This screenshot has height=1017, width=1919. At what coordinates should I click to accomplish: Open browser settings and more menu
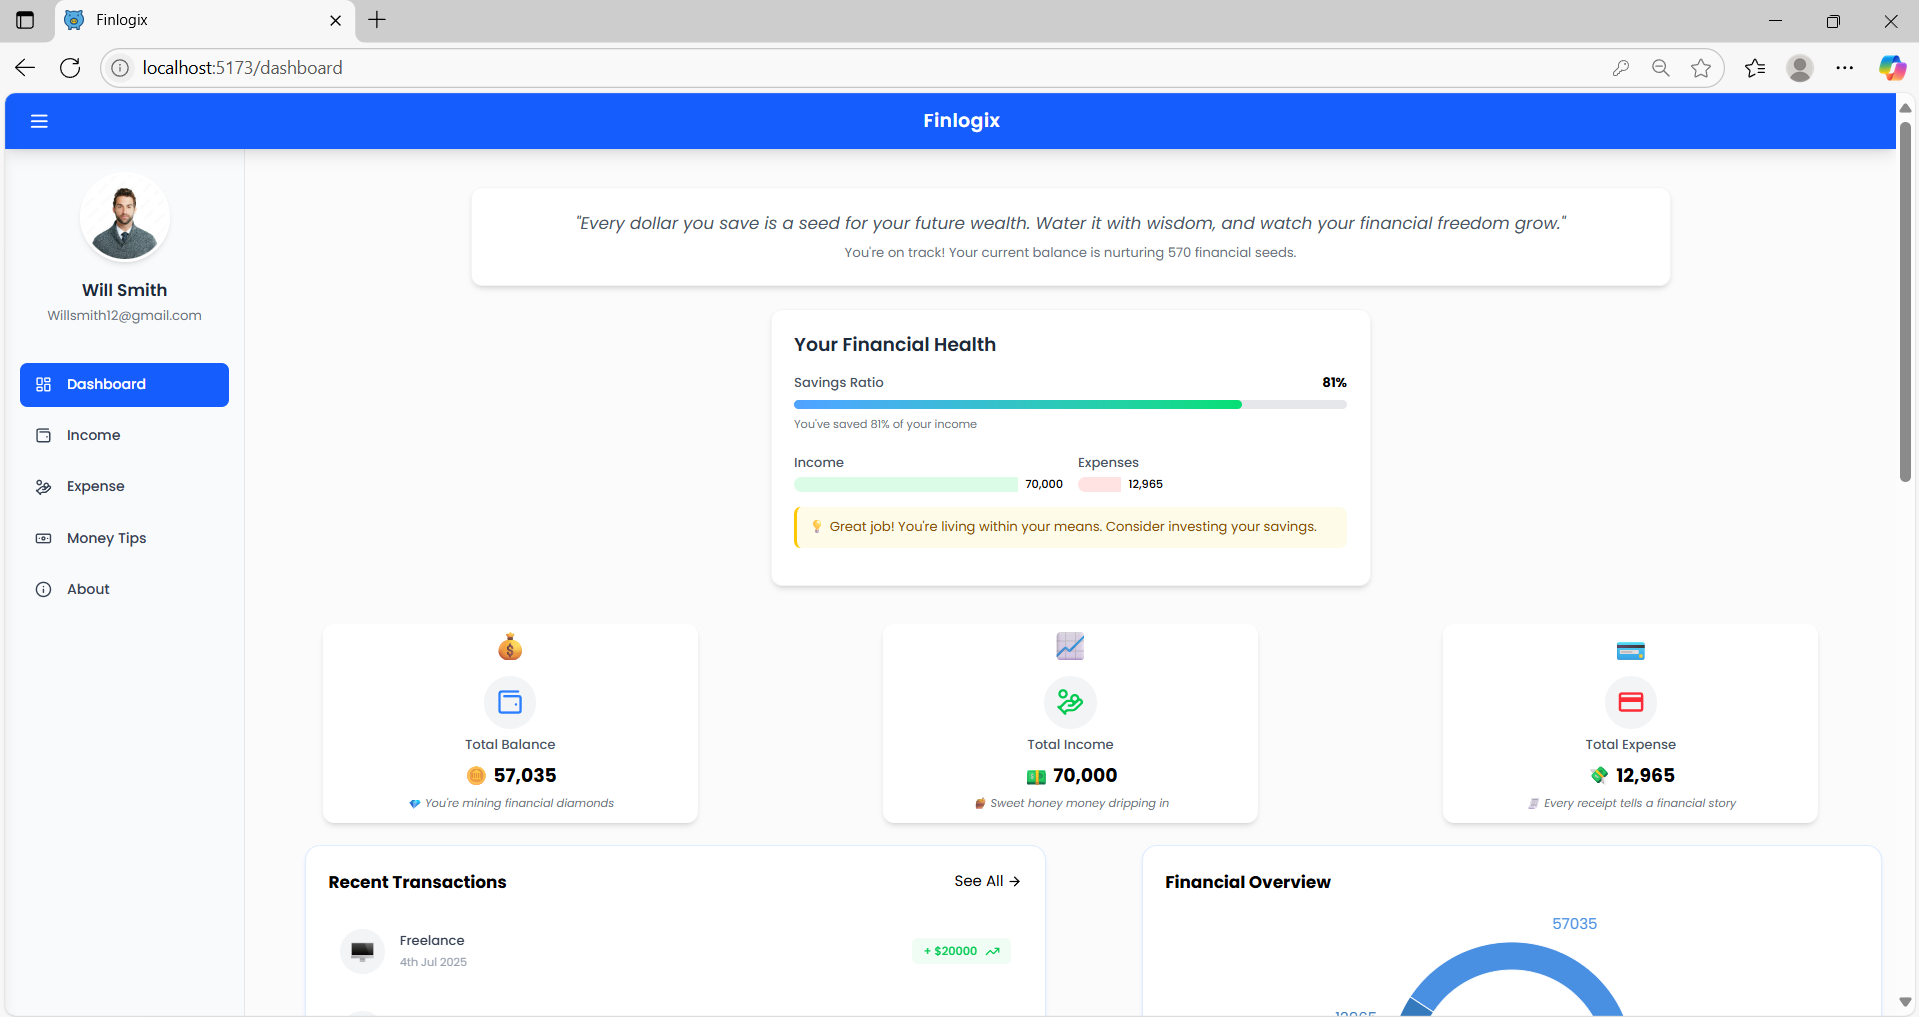click(1845, 68)
